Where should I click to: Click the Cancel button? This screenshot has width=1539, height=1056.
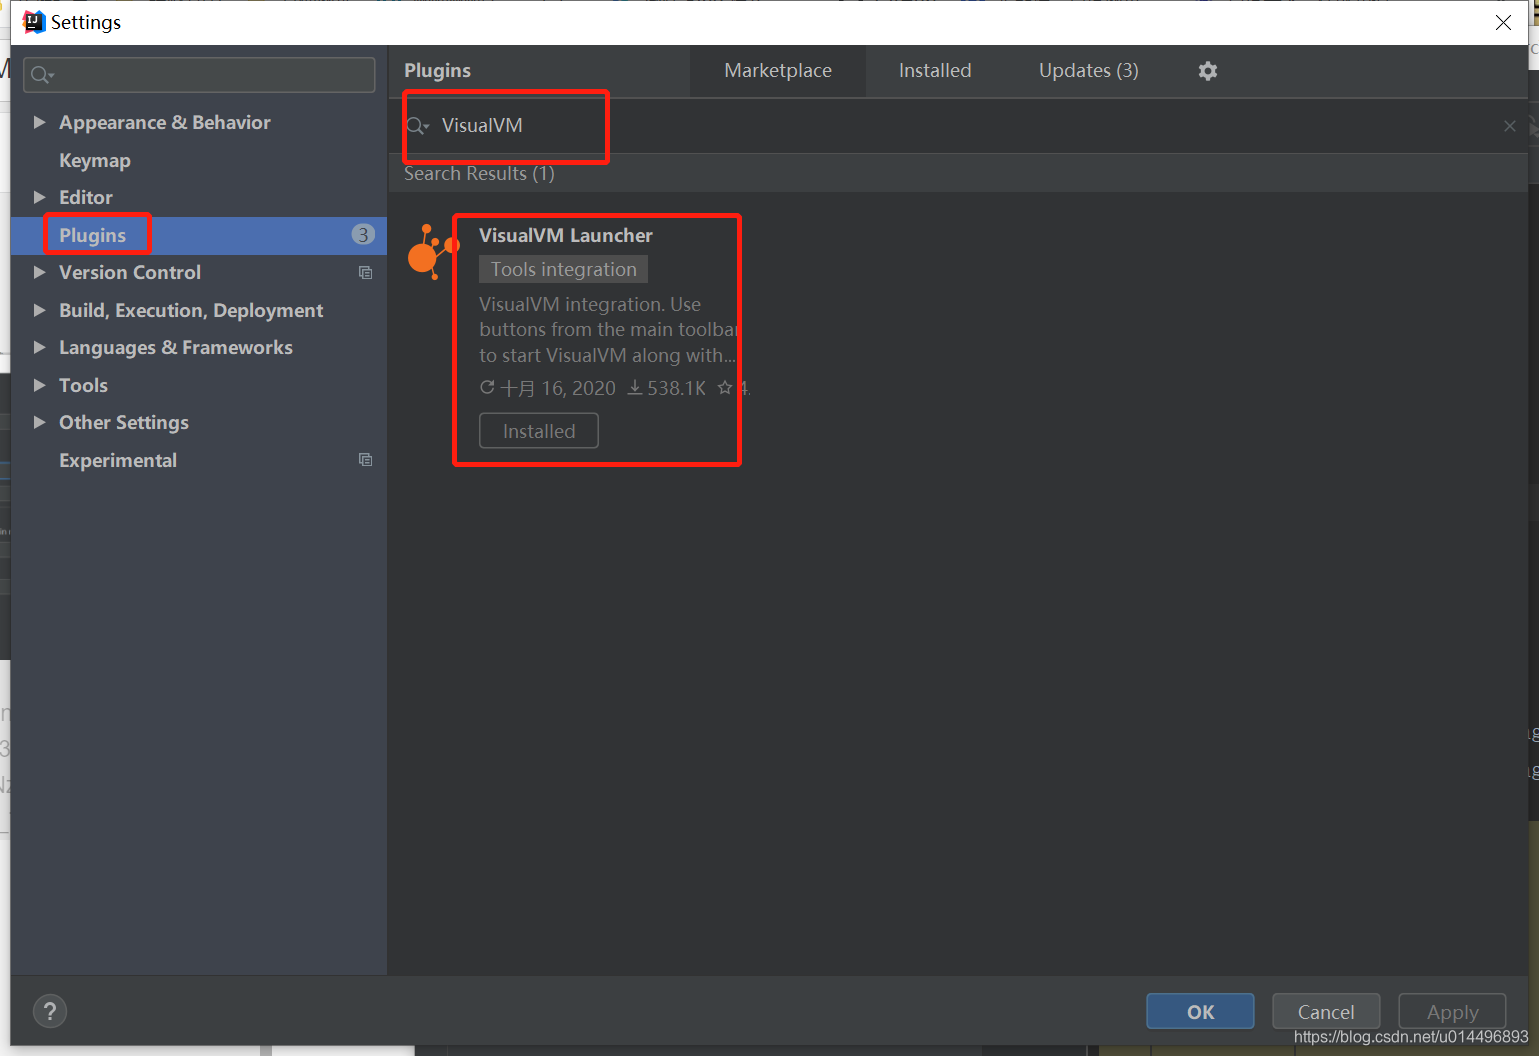click(1326, 1011)
